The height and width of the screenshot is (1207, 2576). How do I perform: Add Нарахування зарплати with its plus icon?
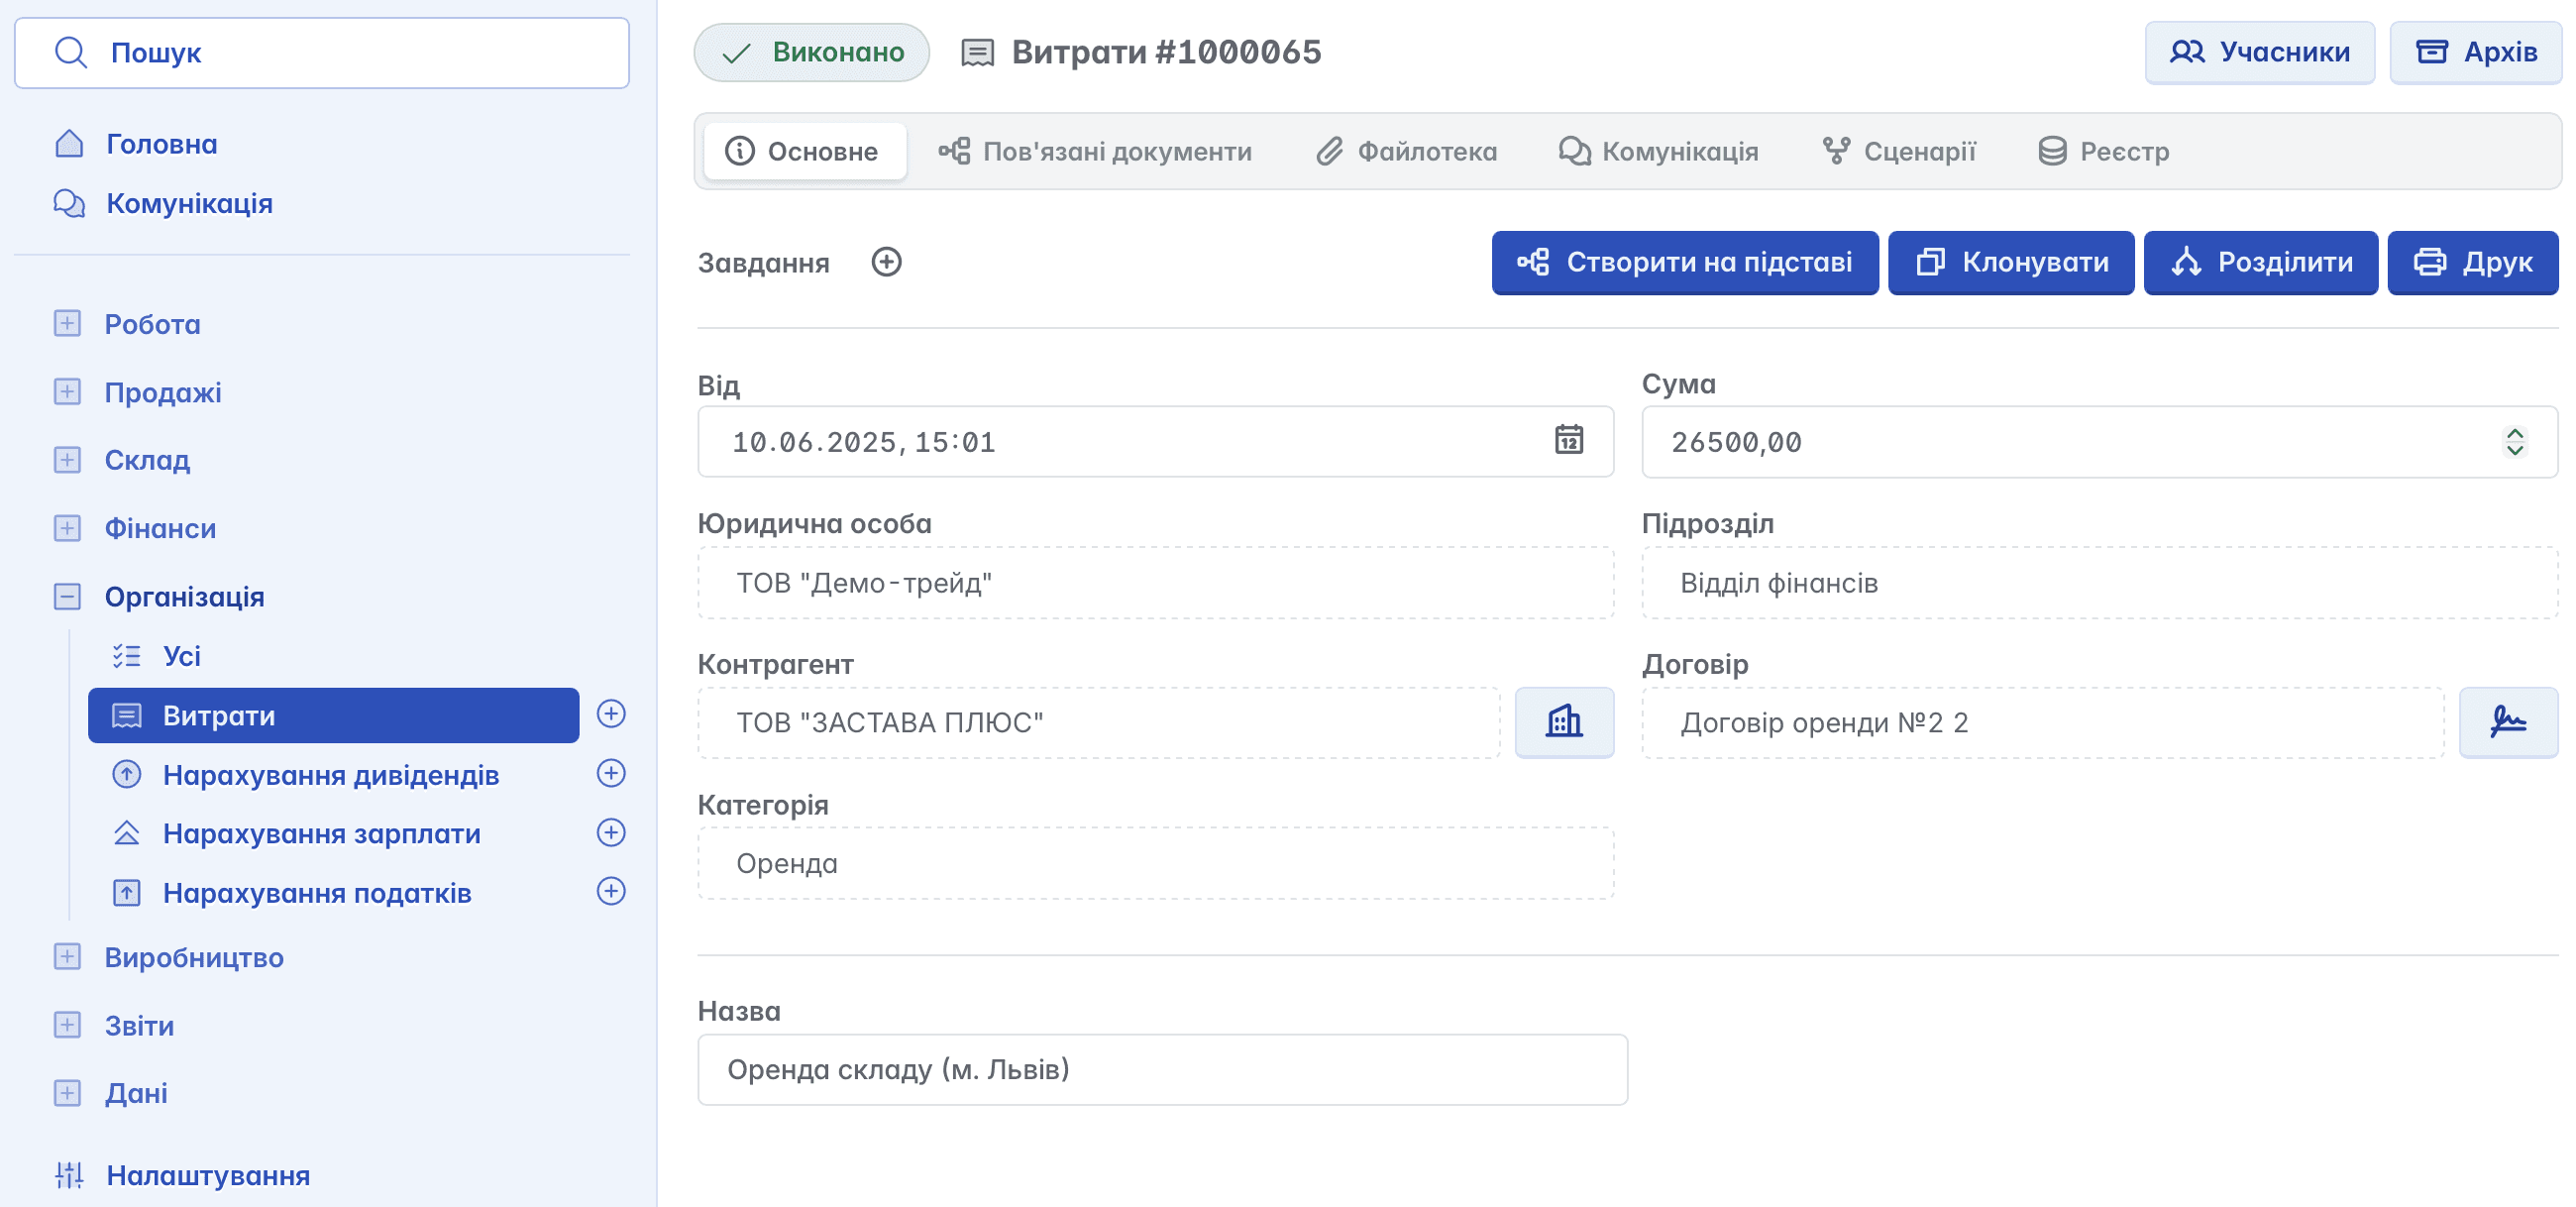click(611, 833)
